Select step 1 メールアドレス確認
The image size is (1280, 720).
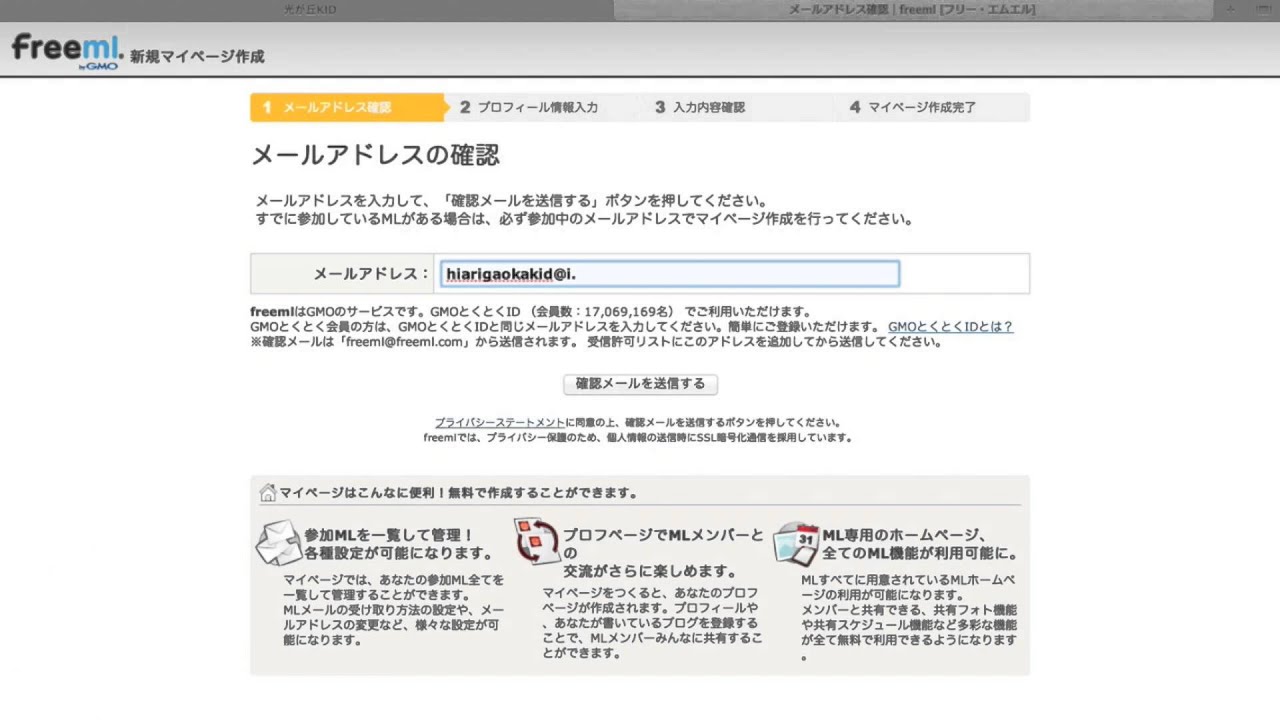346,107
